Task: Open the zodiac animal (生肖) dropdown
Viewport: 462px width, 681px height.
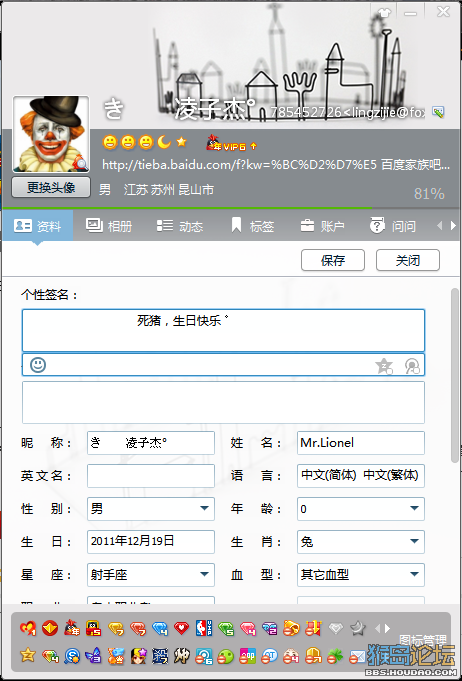Action: [361, 542]
